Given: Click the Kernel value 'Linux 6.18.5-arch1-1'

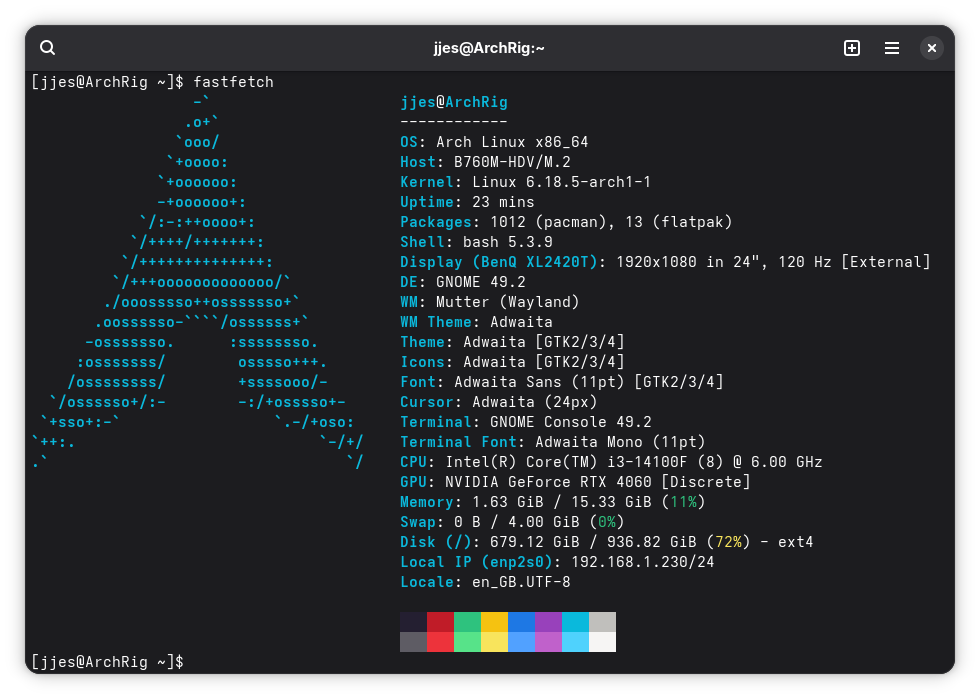Looking at the screenshot, I should pos(561,182).
